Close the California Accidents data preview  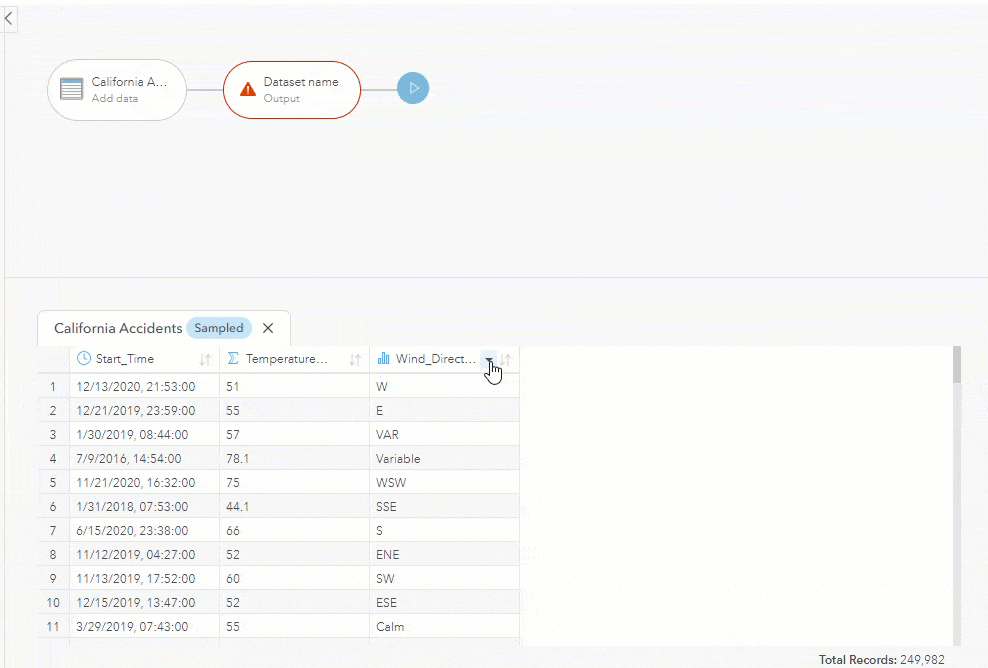pyautogui.click(x=267, y=327)
